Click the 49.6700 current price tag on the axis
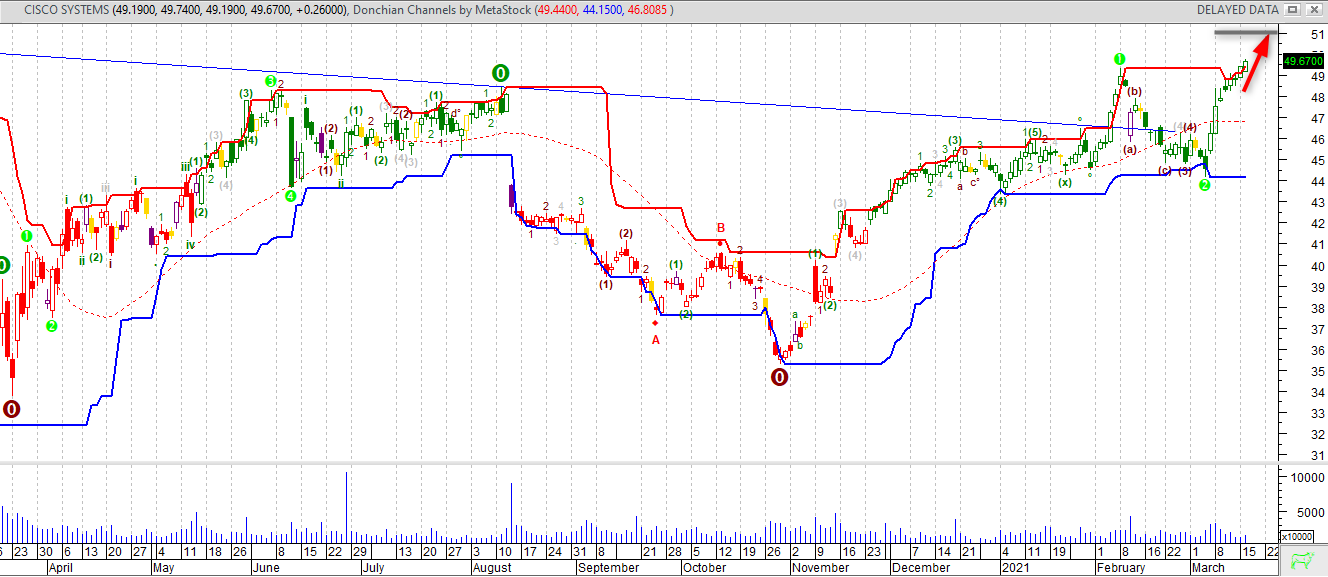Viewport: 1328px width, 577px height. click(1303, 61)
